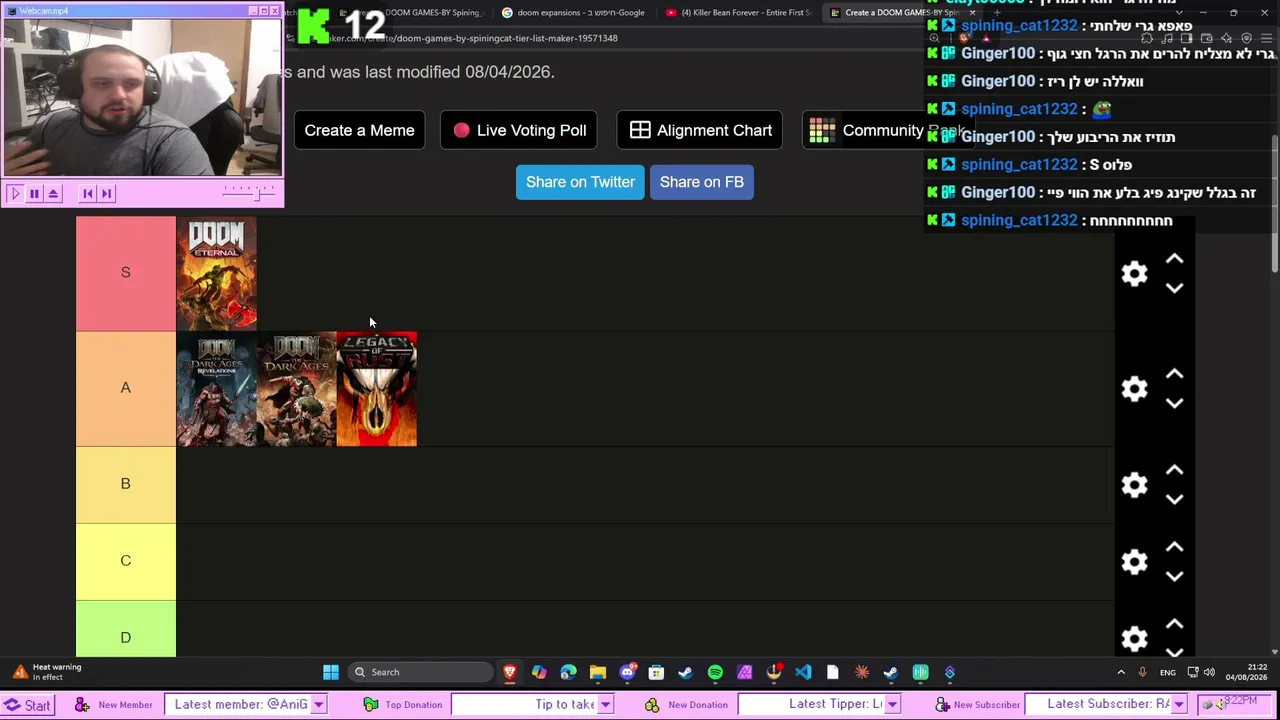
Task: Move tier A row up
Action: pyautogui.click(x=1175, y=374)
